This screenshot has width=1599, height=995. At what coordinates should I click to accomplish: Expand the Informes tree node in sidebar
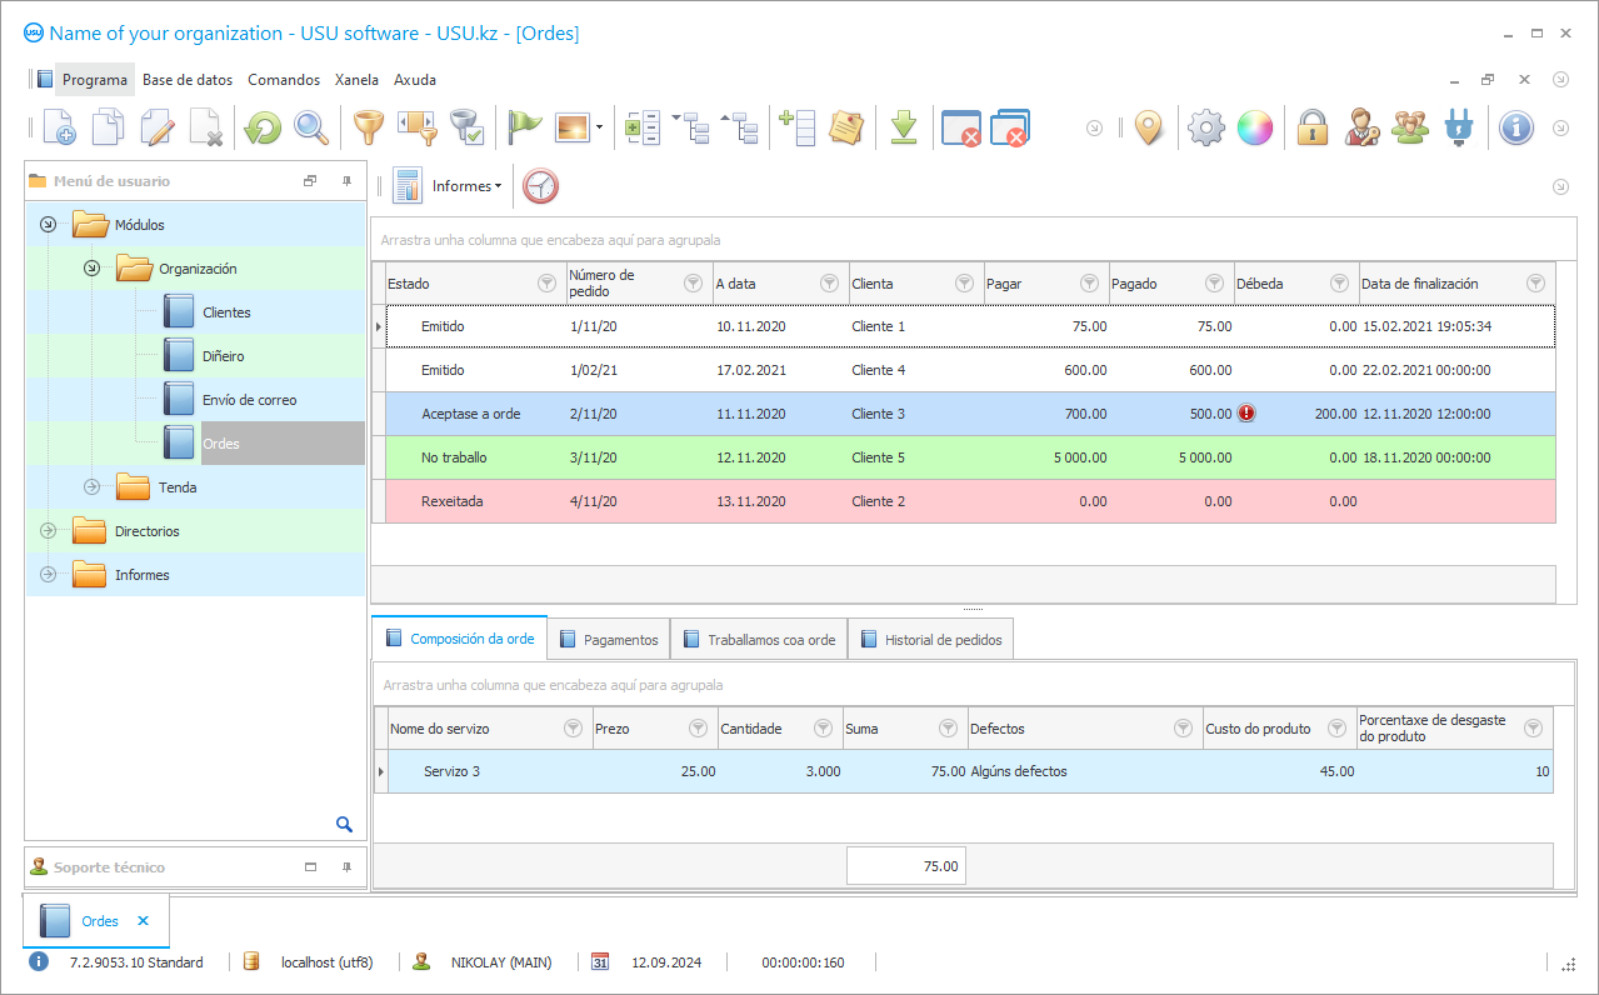point(48,574)
